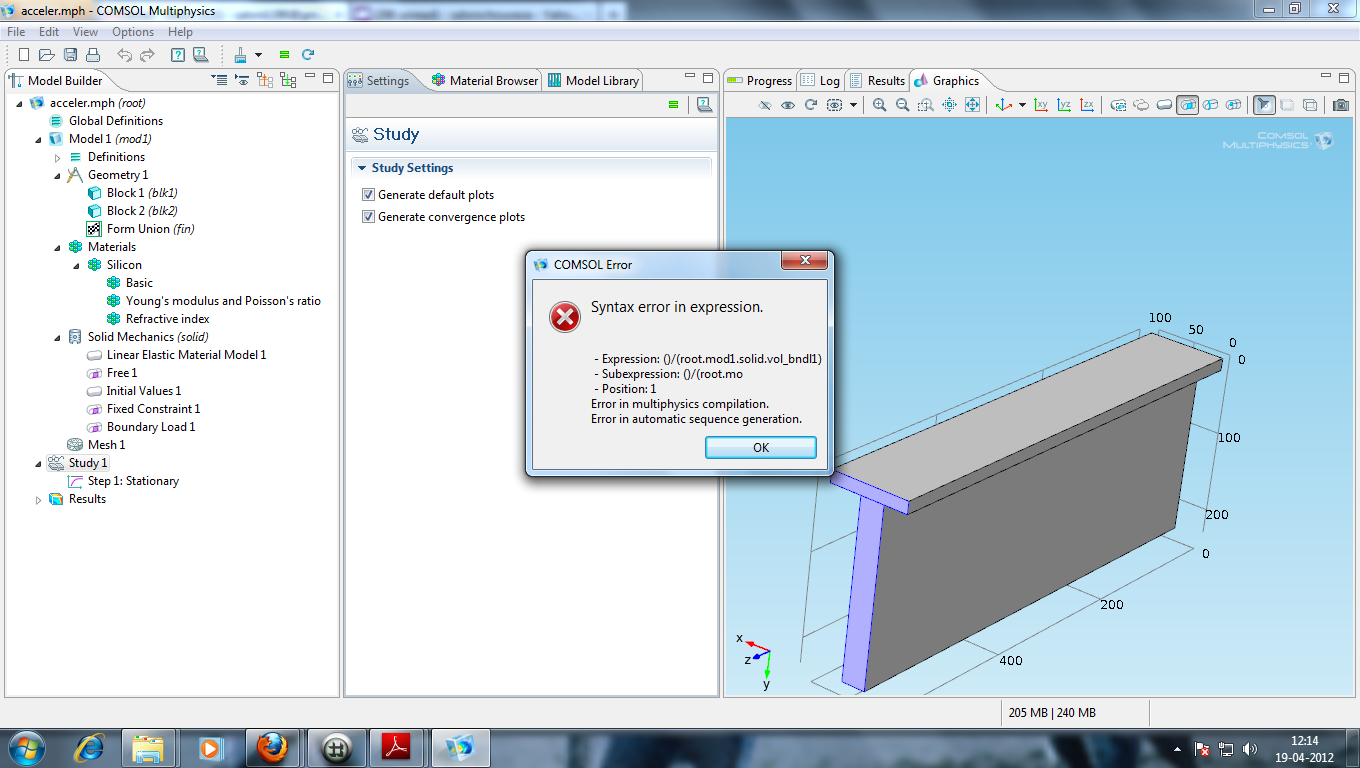The width and height of the screenshot is (1360, 768).
Task: Toggle Generate convergence plots checkbox
Action: coord(368,217)
